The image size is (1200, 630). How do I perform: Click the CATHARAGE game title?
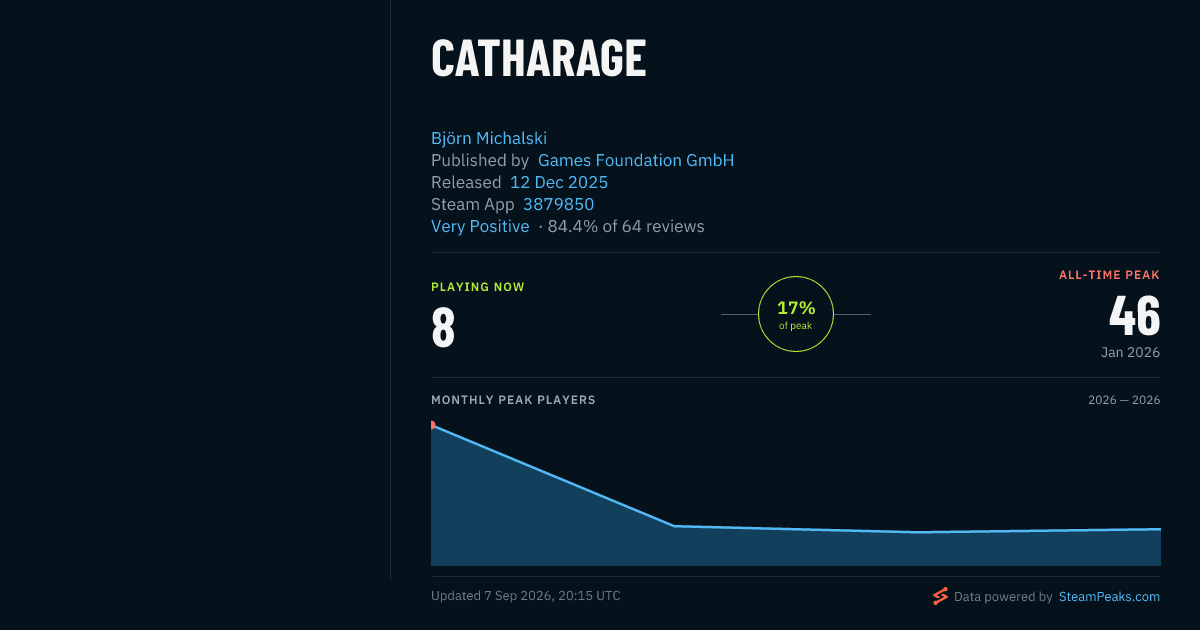(x=539, y=58)
